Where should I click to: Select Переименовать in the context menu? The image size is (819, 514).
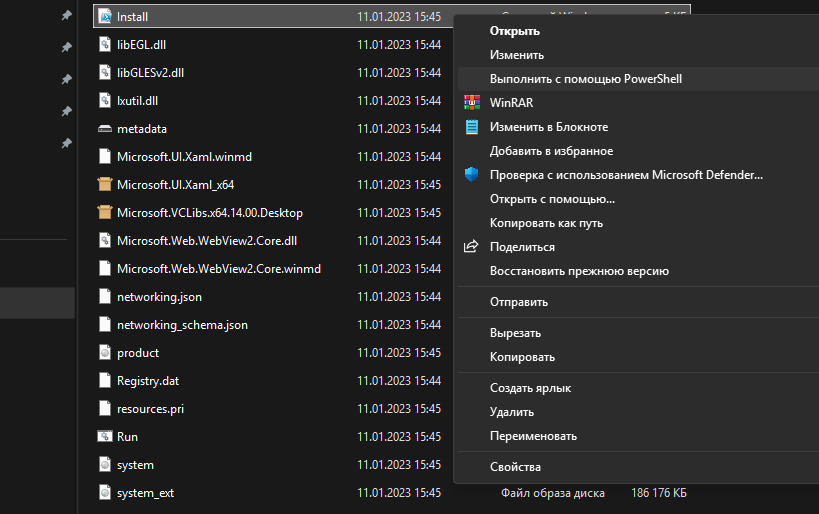click(x=533, y=436)
